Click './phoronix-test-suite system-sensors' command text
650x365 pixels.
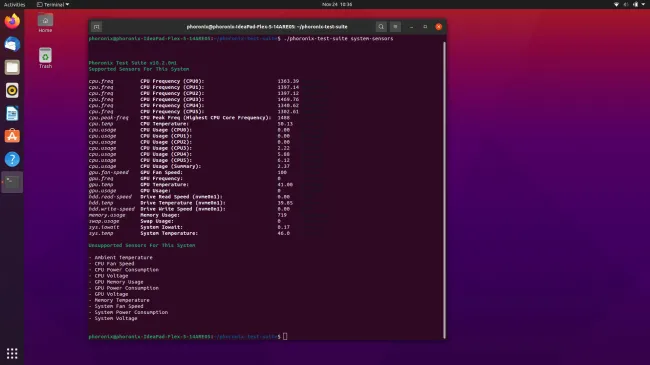(x=338, y=39)
